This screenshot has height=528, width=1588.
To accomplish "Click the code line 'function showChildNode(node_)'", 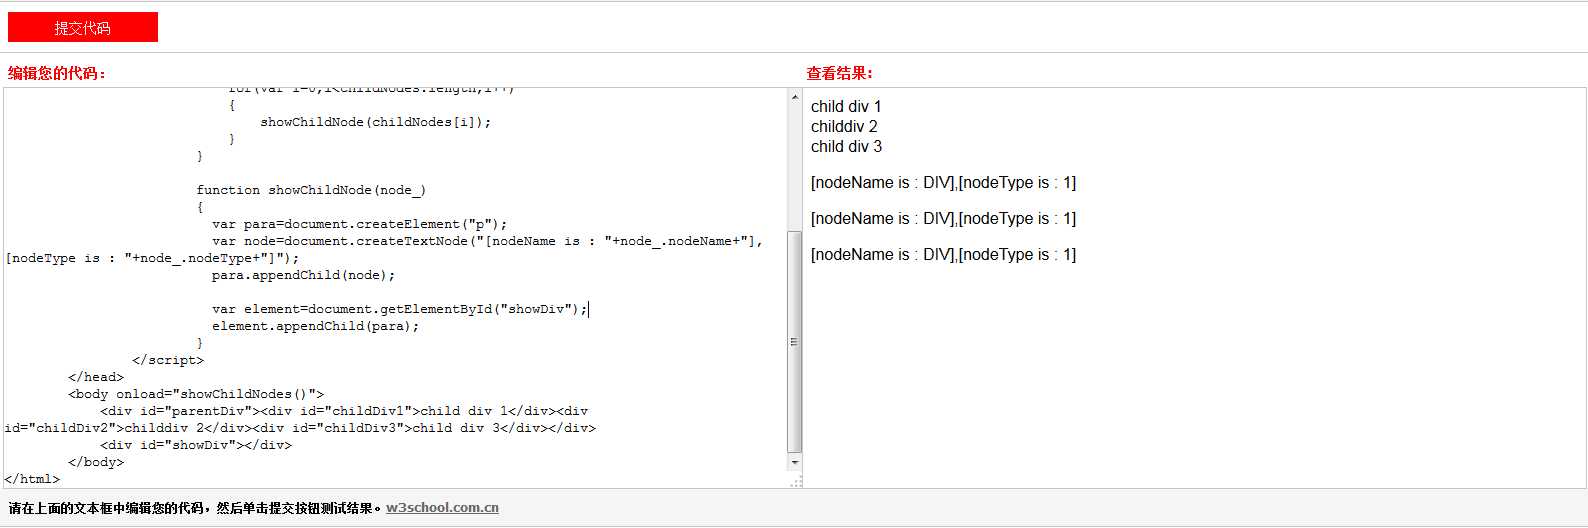I will (311, 190).
